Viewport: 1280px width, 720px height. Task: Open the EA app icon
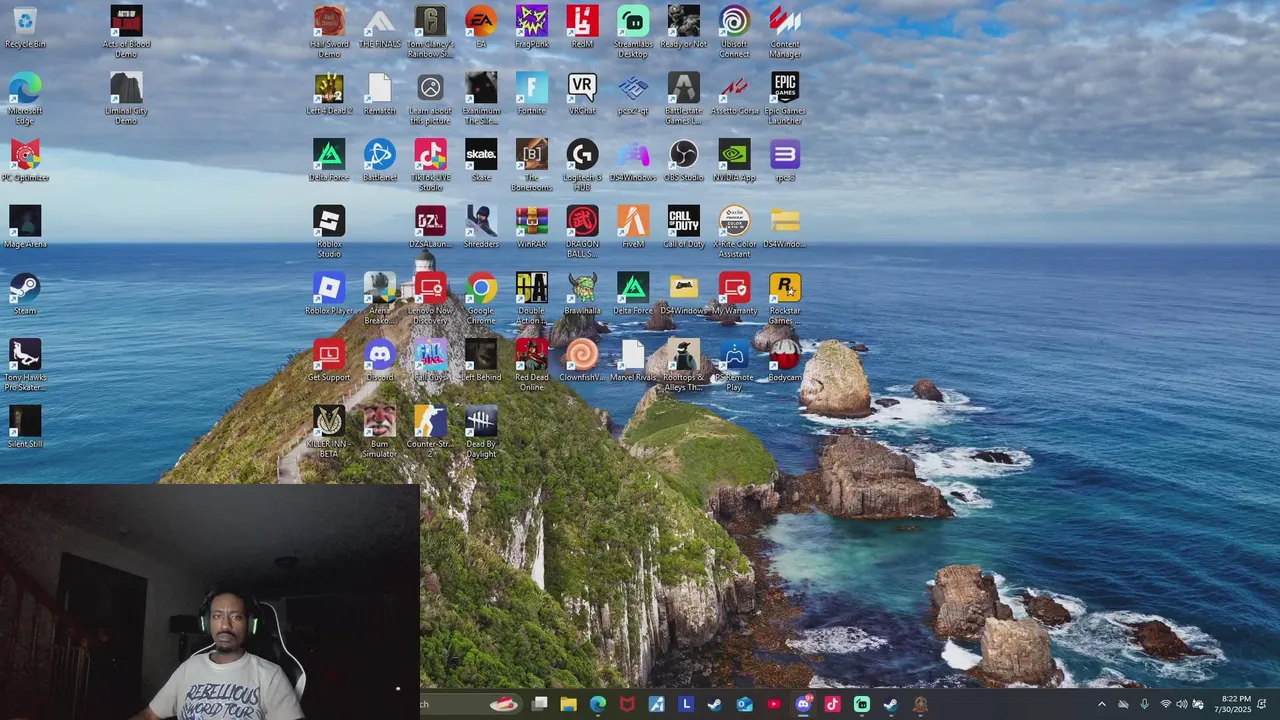pos(481,28)
